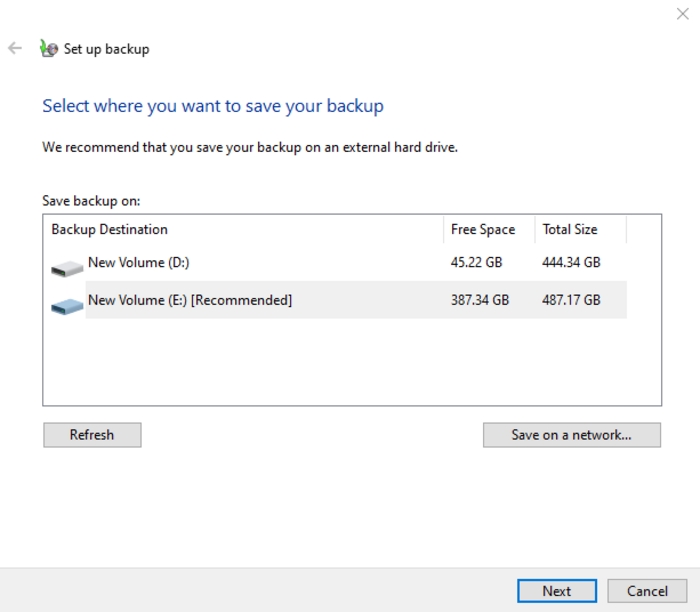Viewport: 700px width, 612px height.
Task: Click the Total Size column header
Action: tap(570, 229)
